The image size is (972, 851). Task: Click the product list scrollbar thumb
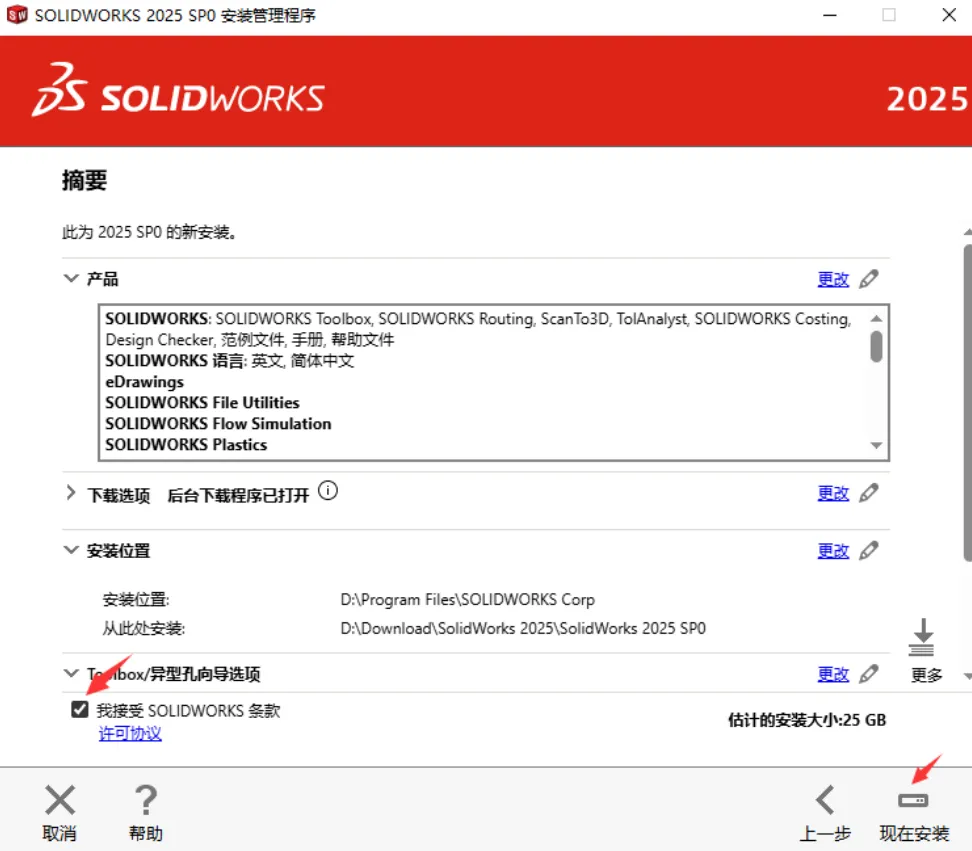(876, 346)
